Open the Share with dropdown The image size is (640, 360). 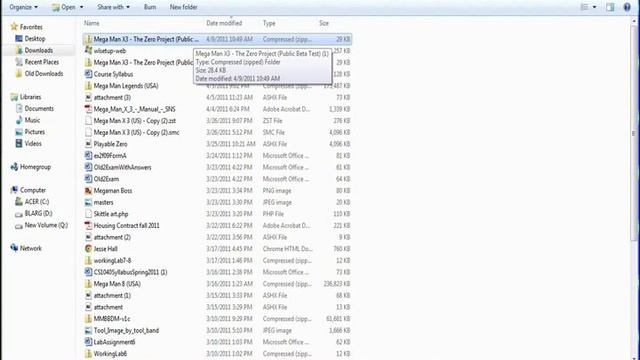(x=113, y=7)
